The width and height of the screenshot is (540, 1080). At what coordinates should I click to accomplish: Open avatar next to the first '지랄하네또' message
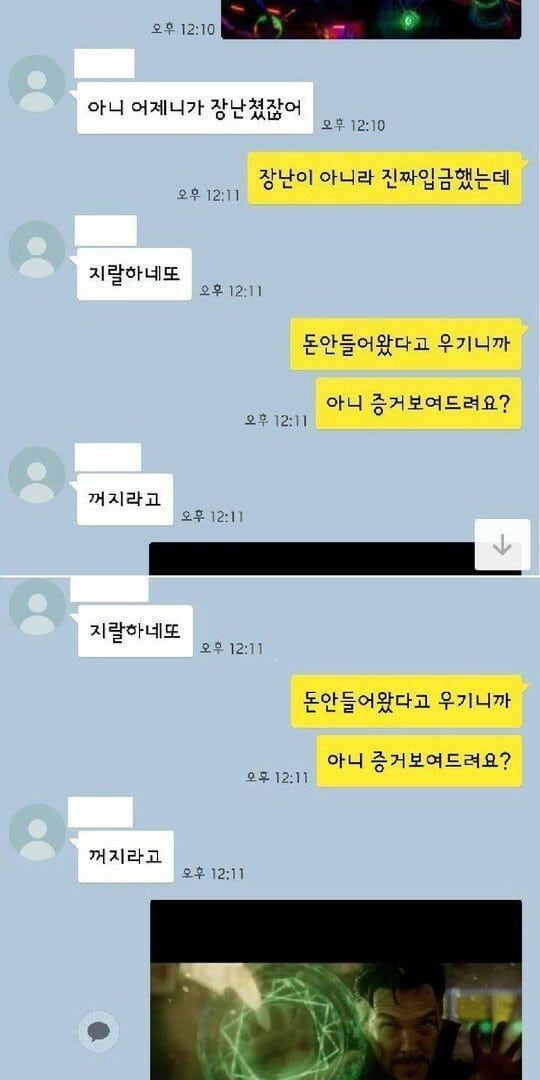pos(37,249)
